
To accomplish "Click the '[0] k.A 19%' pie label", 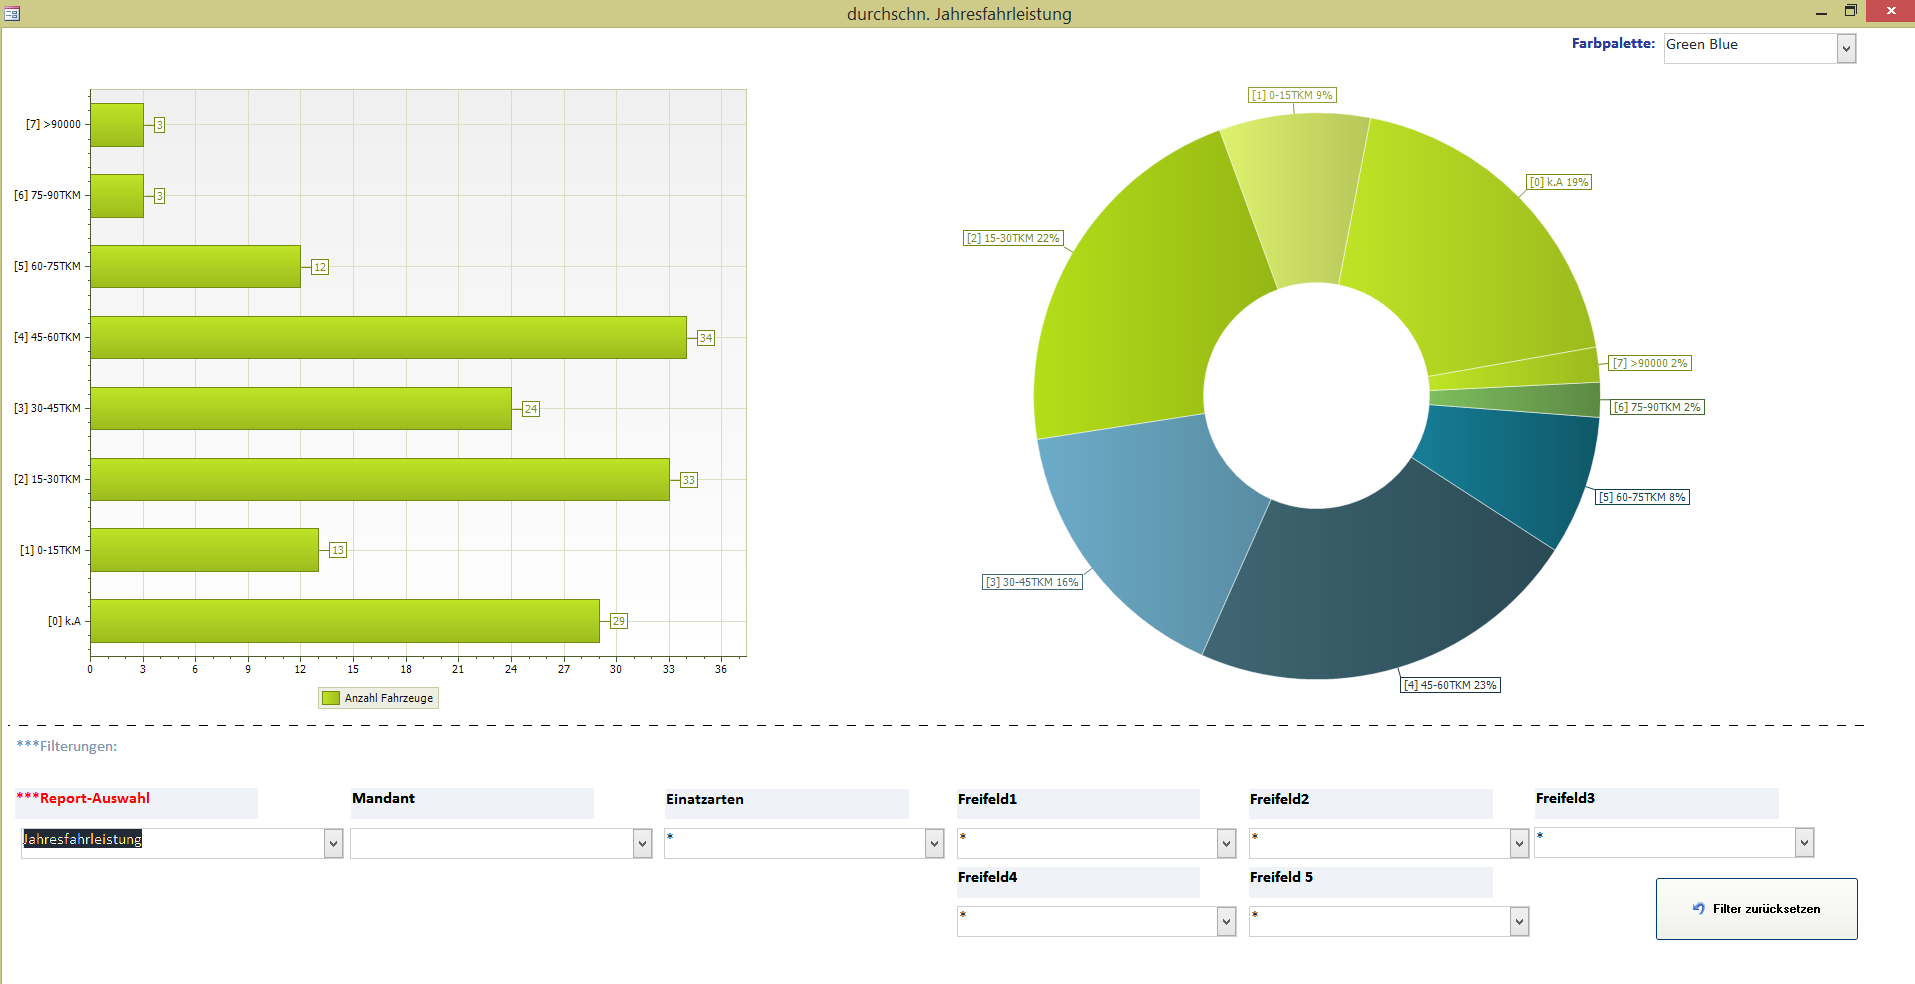I will (x=1559, y=182).
